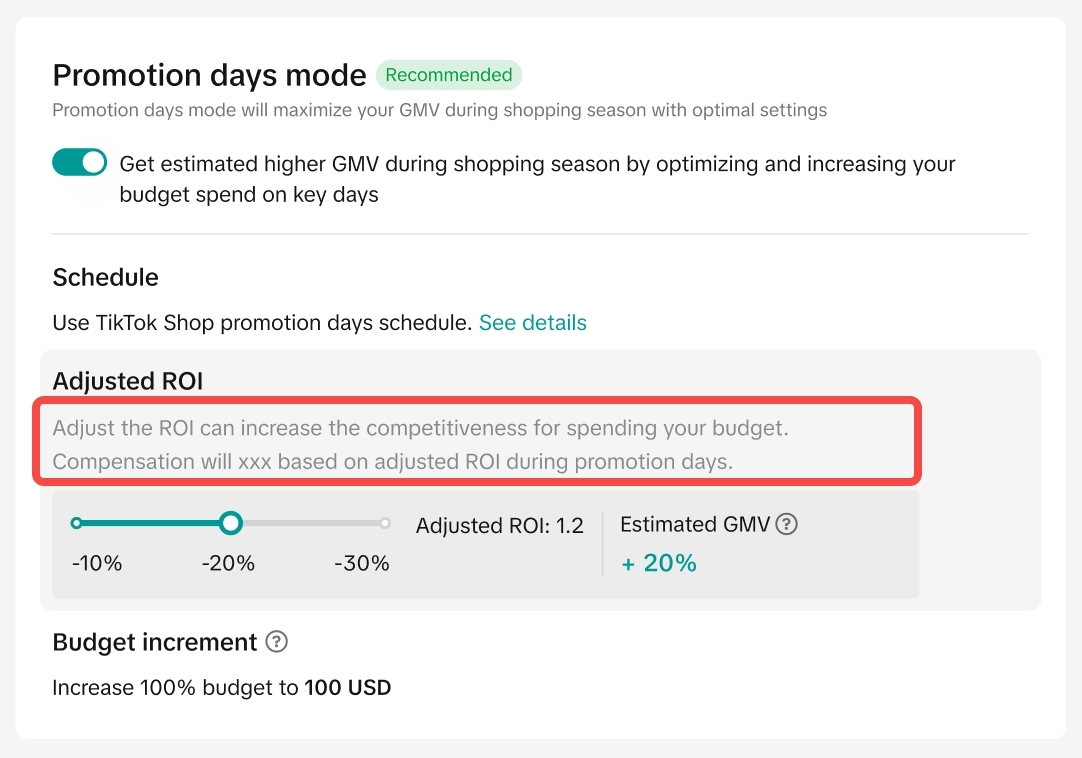1082x758 pixels.
Task: Click the Estimated GMV help icon
Action: tap(787, 524)
